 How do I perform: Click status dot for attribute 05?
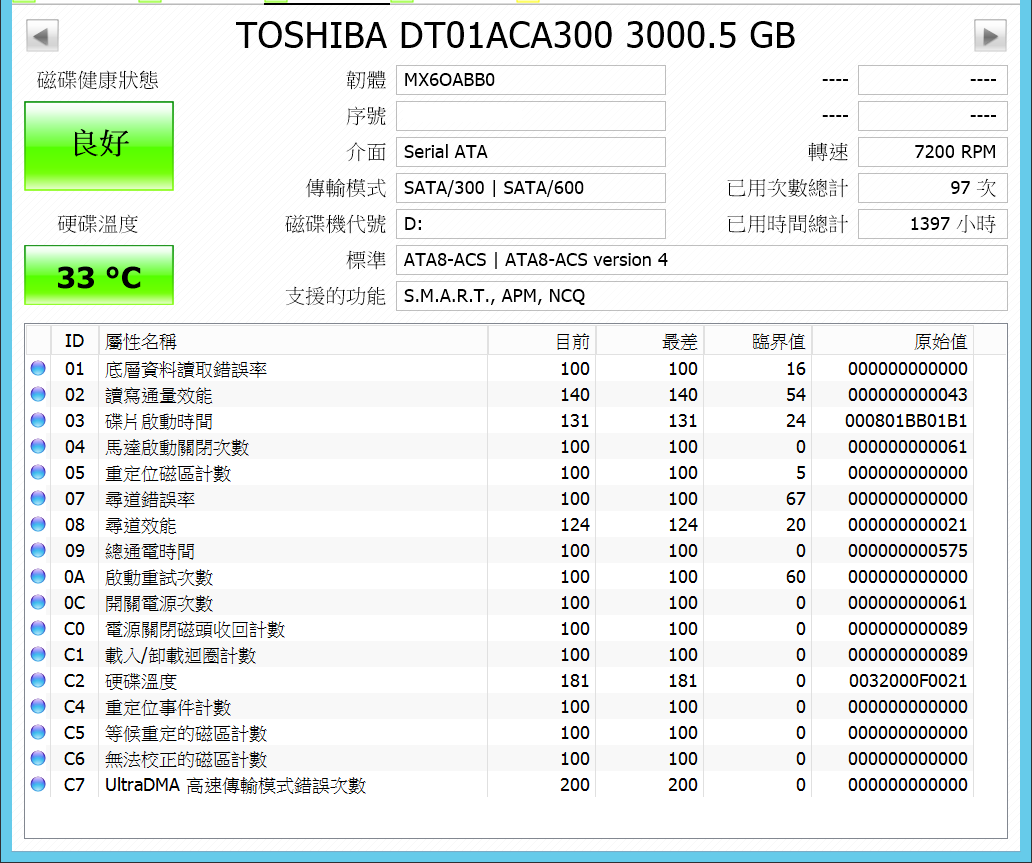38,472
